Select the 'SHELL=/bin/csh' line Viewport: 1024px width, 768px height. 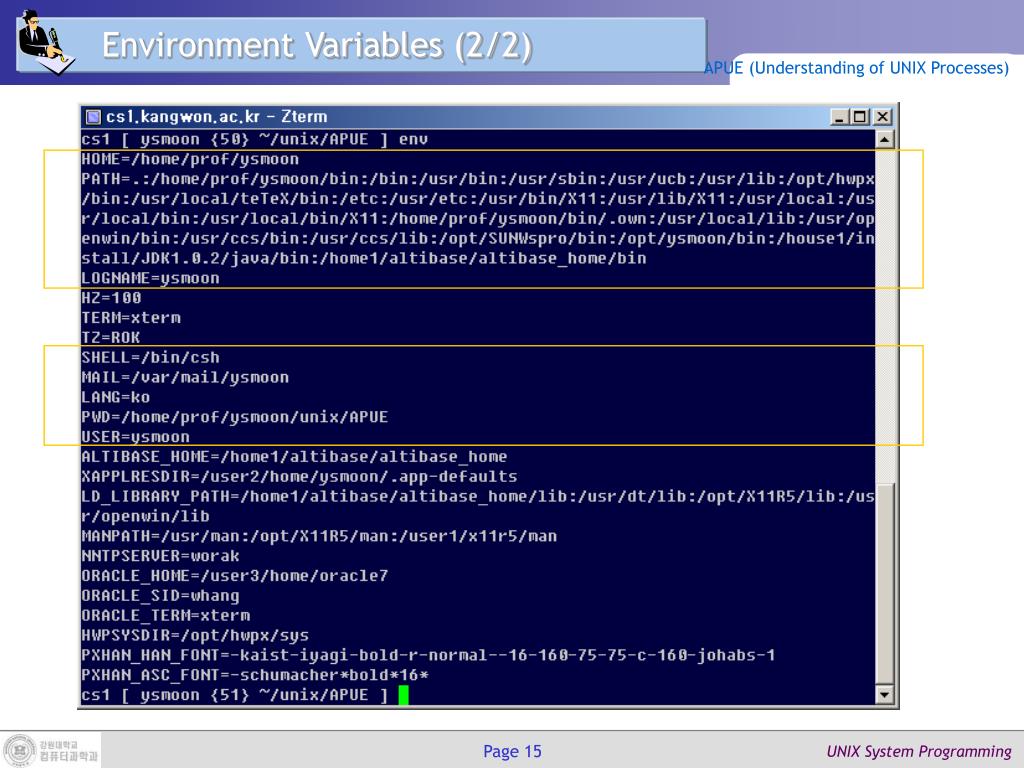150,358
